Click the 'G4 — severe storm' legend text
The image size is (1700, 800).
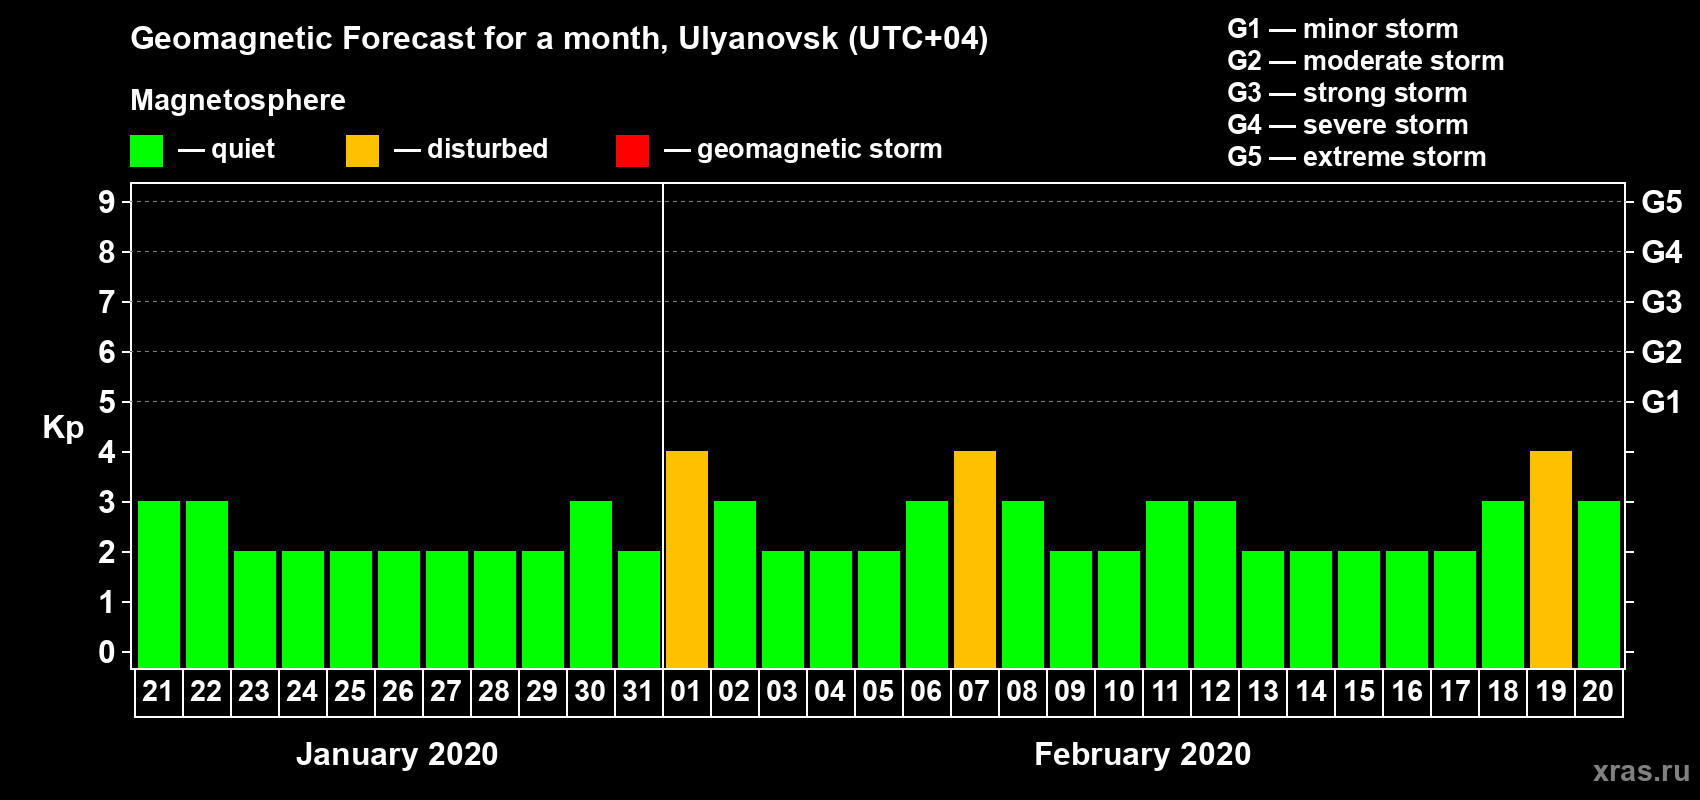pyautogui.click(x=1348, y=125)
